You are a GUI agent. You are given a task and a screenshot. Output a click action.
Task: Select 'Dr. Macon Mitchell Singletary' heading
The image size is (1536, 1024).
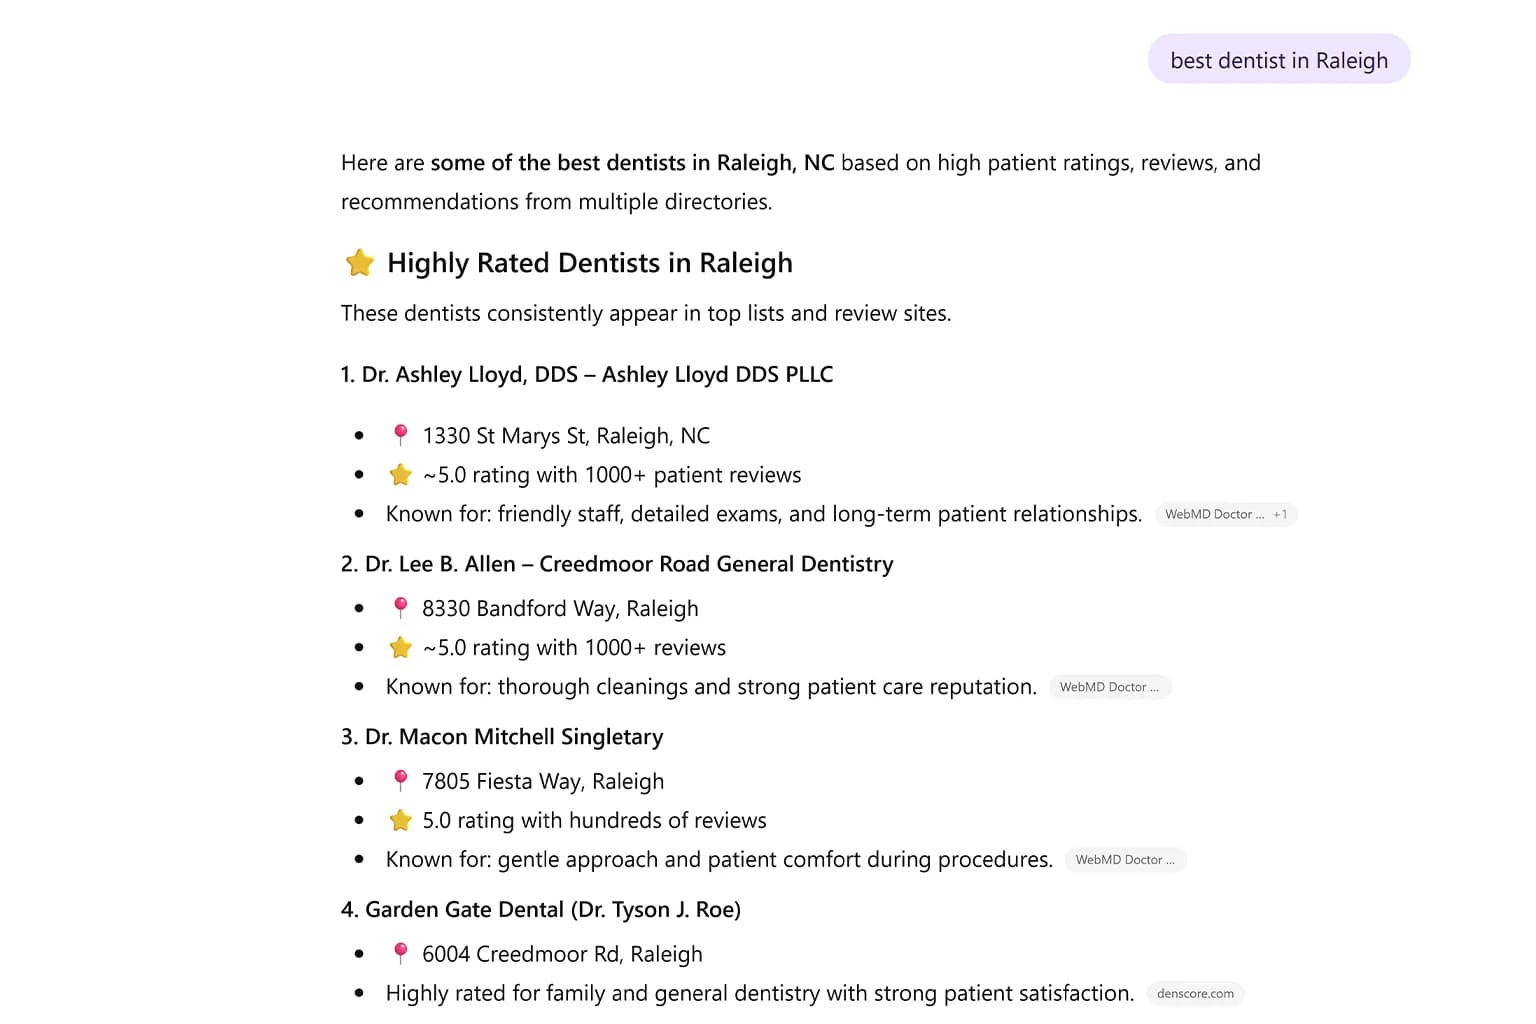513,736
